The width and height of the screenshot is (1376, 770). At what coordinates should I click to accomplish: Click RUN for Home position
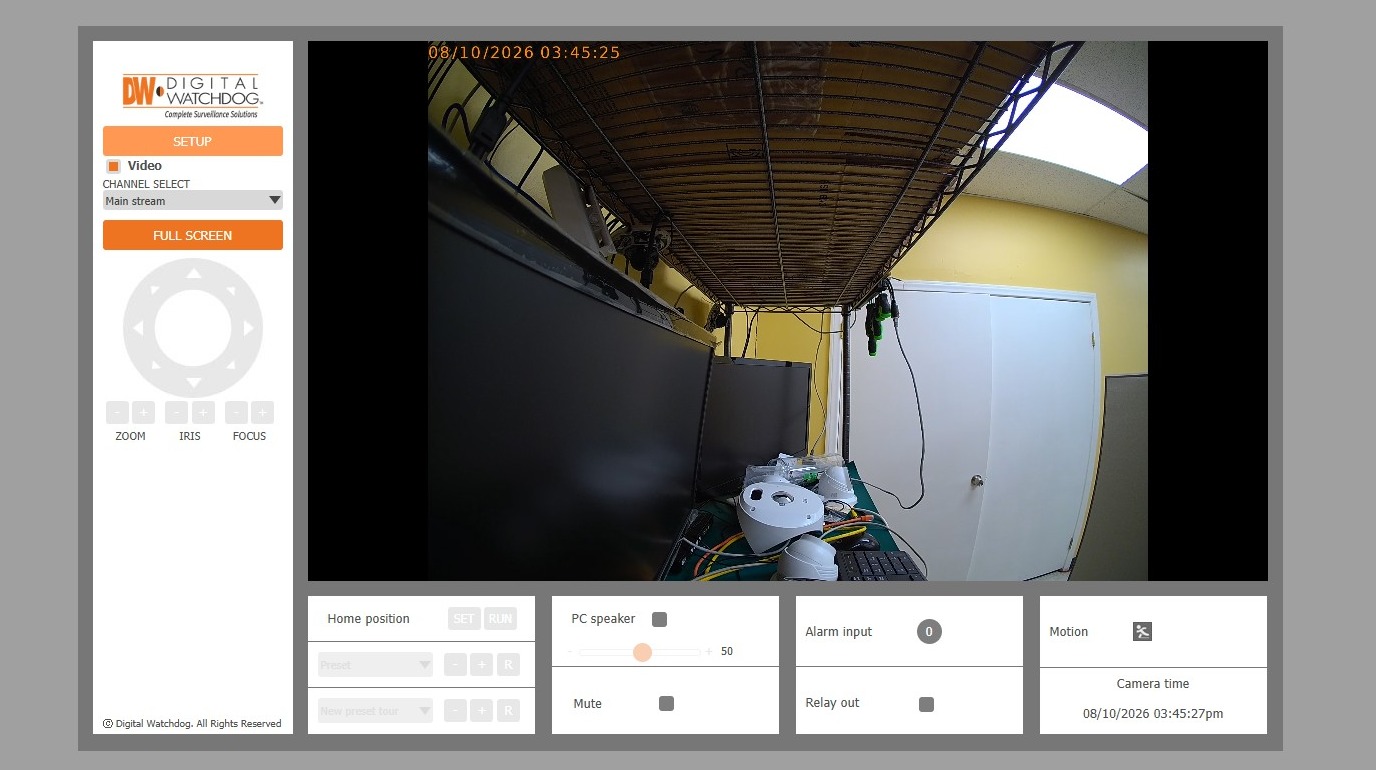pyautogui.click(x=501, y=618)
